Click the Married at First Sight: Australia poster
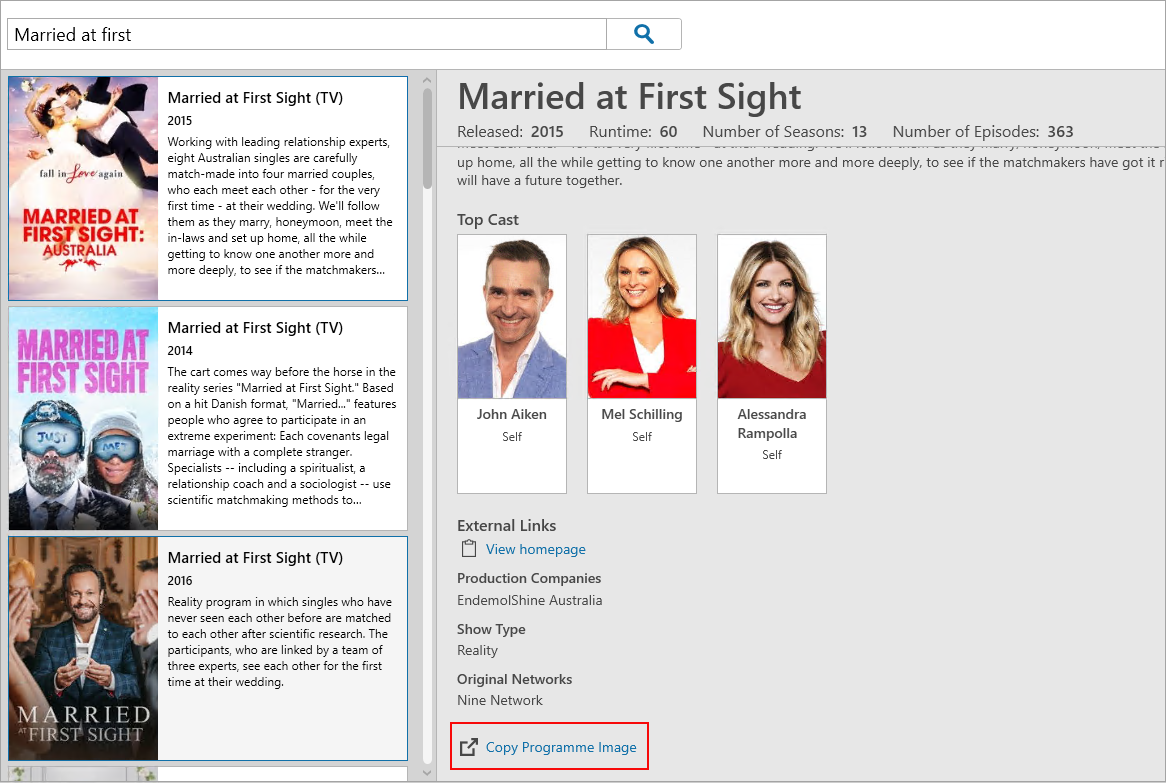Viewport: 1166px width, 783px height. 83,187
